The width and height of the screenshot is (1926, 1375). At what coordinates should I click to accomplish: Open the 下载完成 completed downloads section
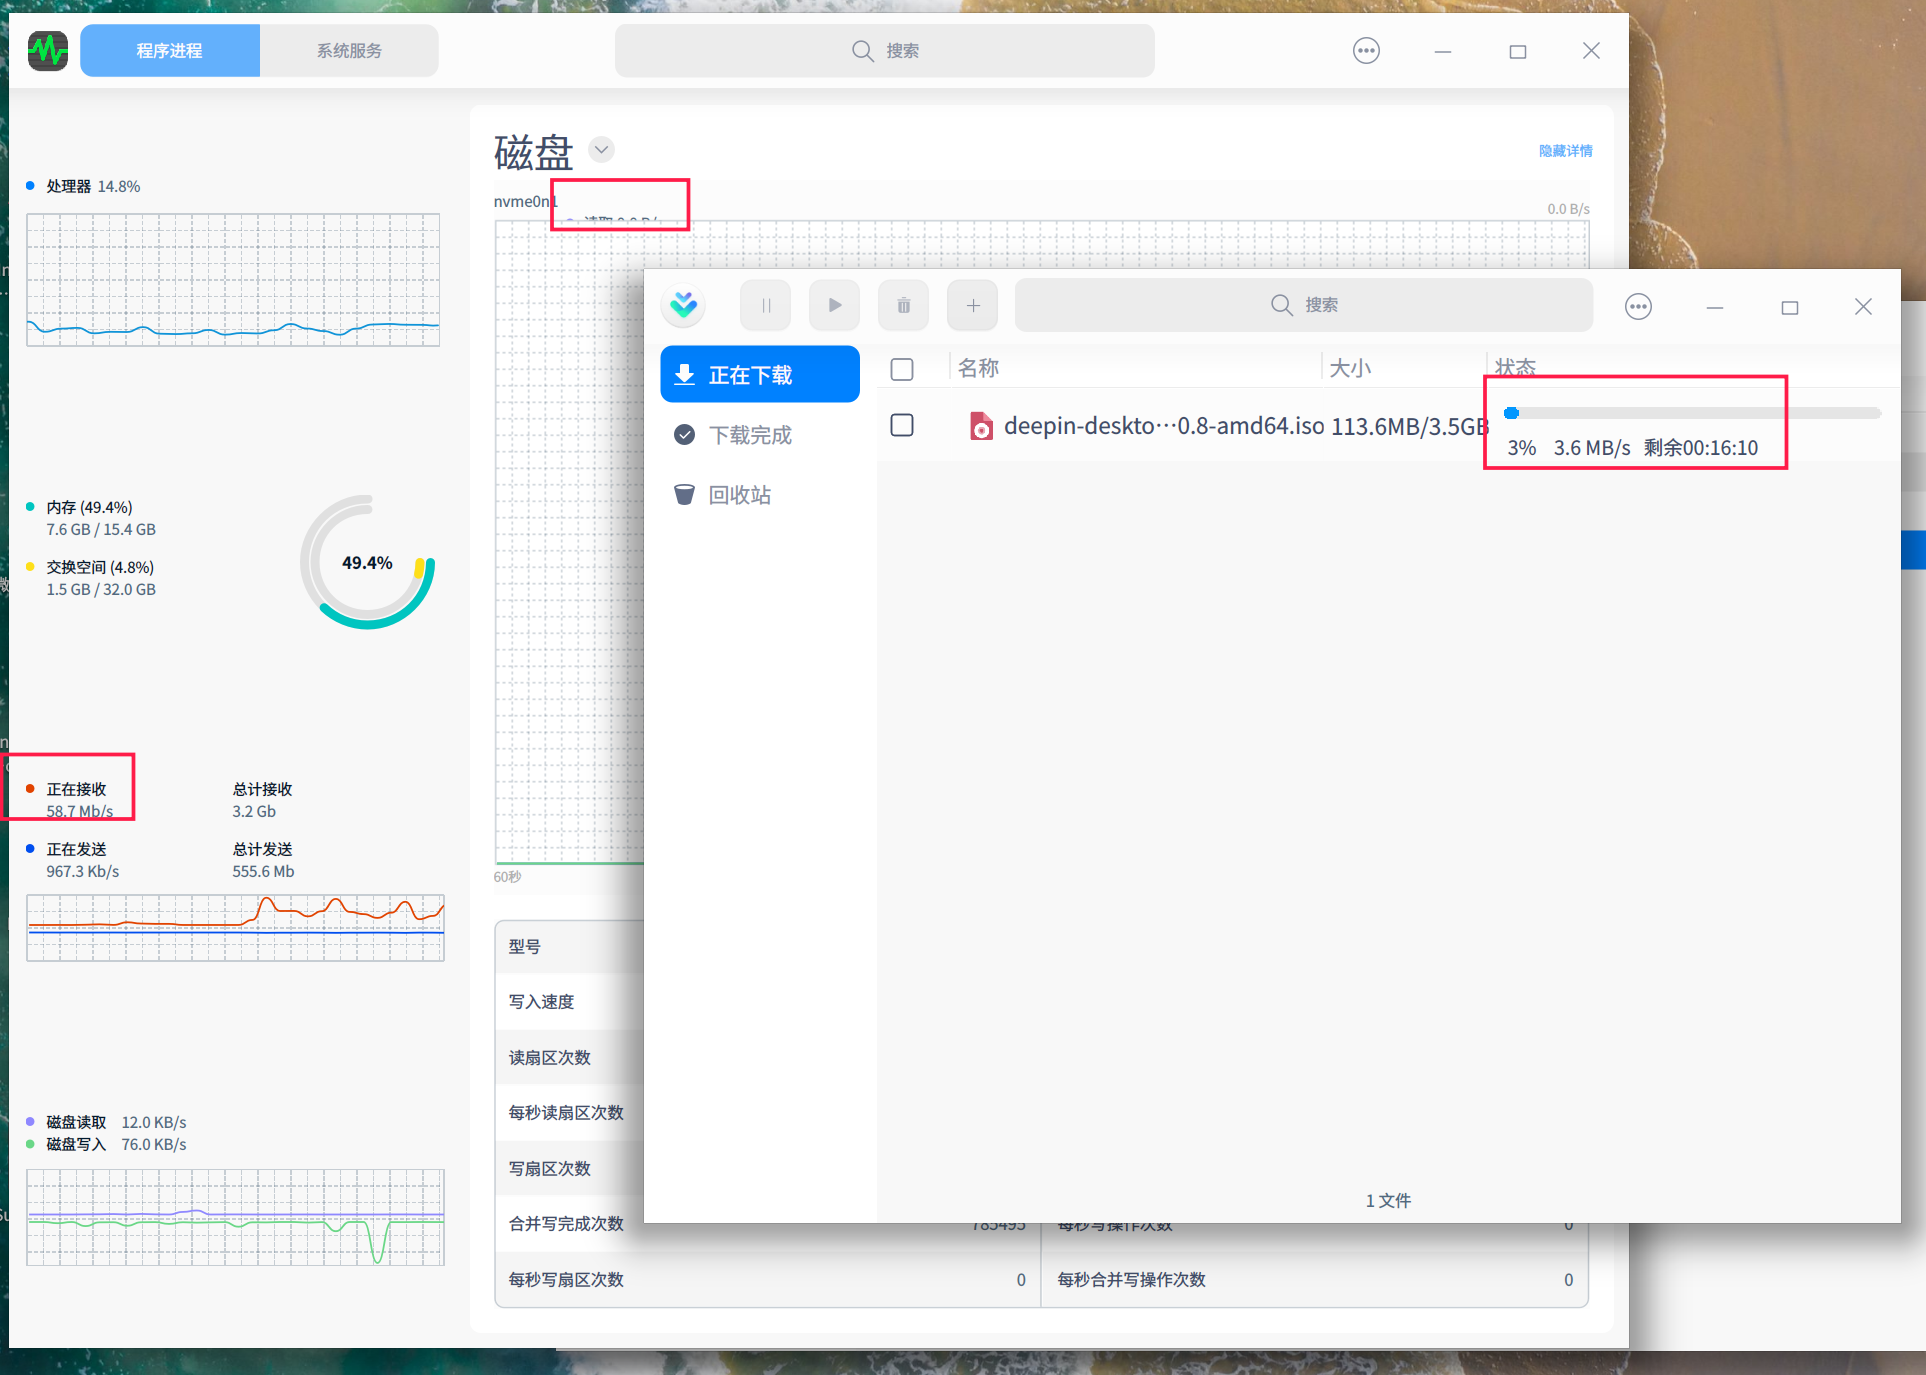click(750, 434)
